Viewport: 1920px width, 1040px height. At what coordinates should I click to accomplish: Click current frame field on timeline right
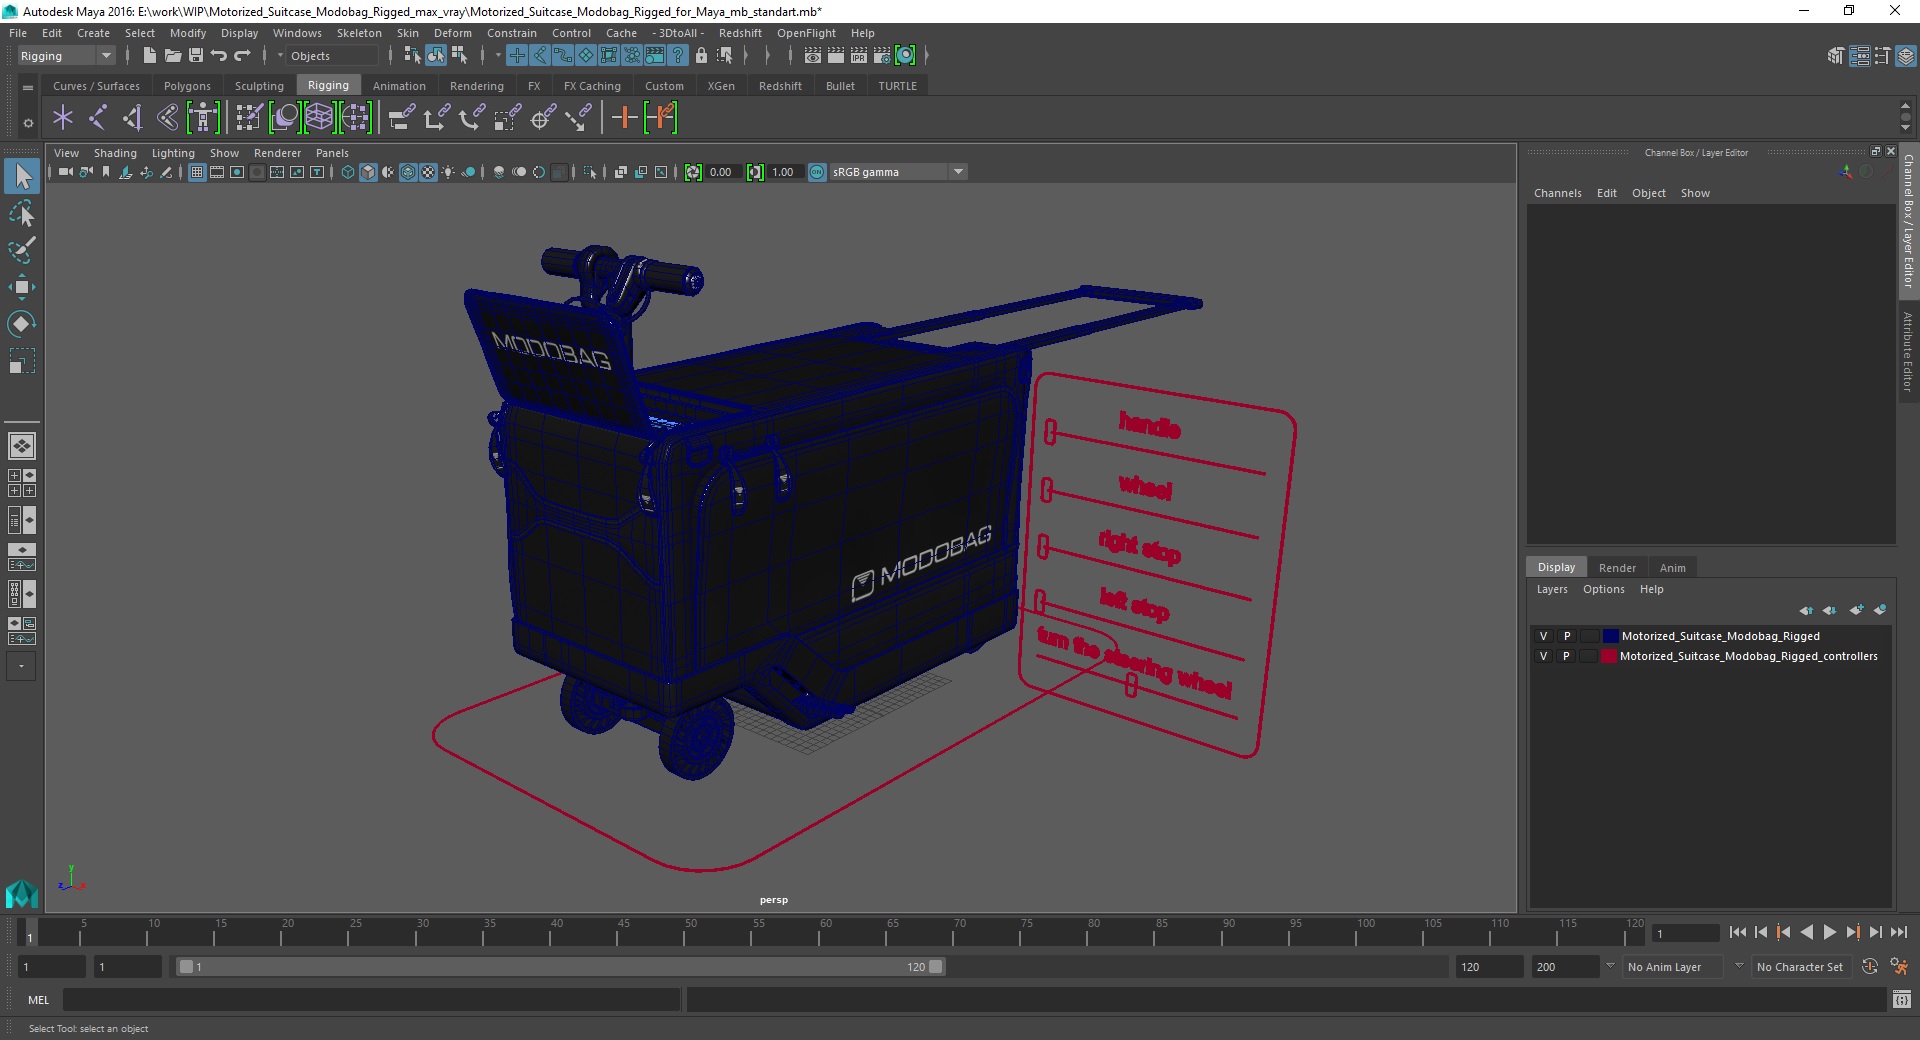point(1686,933)
